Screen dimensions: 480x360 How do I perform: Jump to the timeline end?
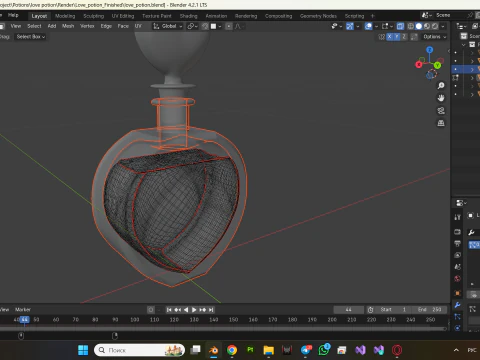[211, 310]
